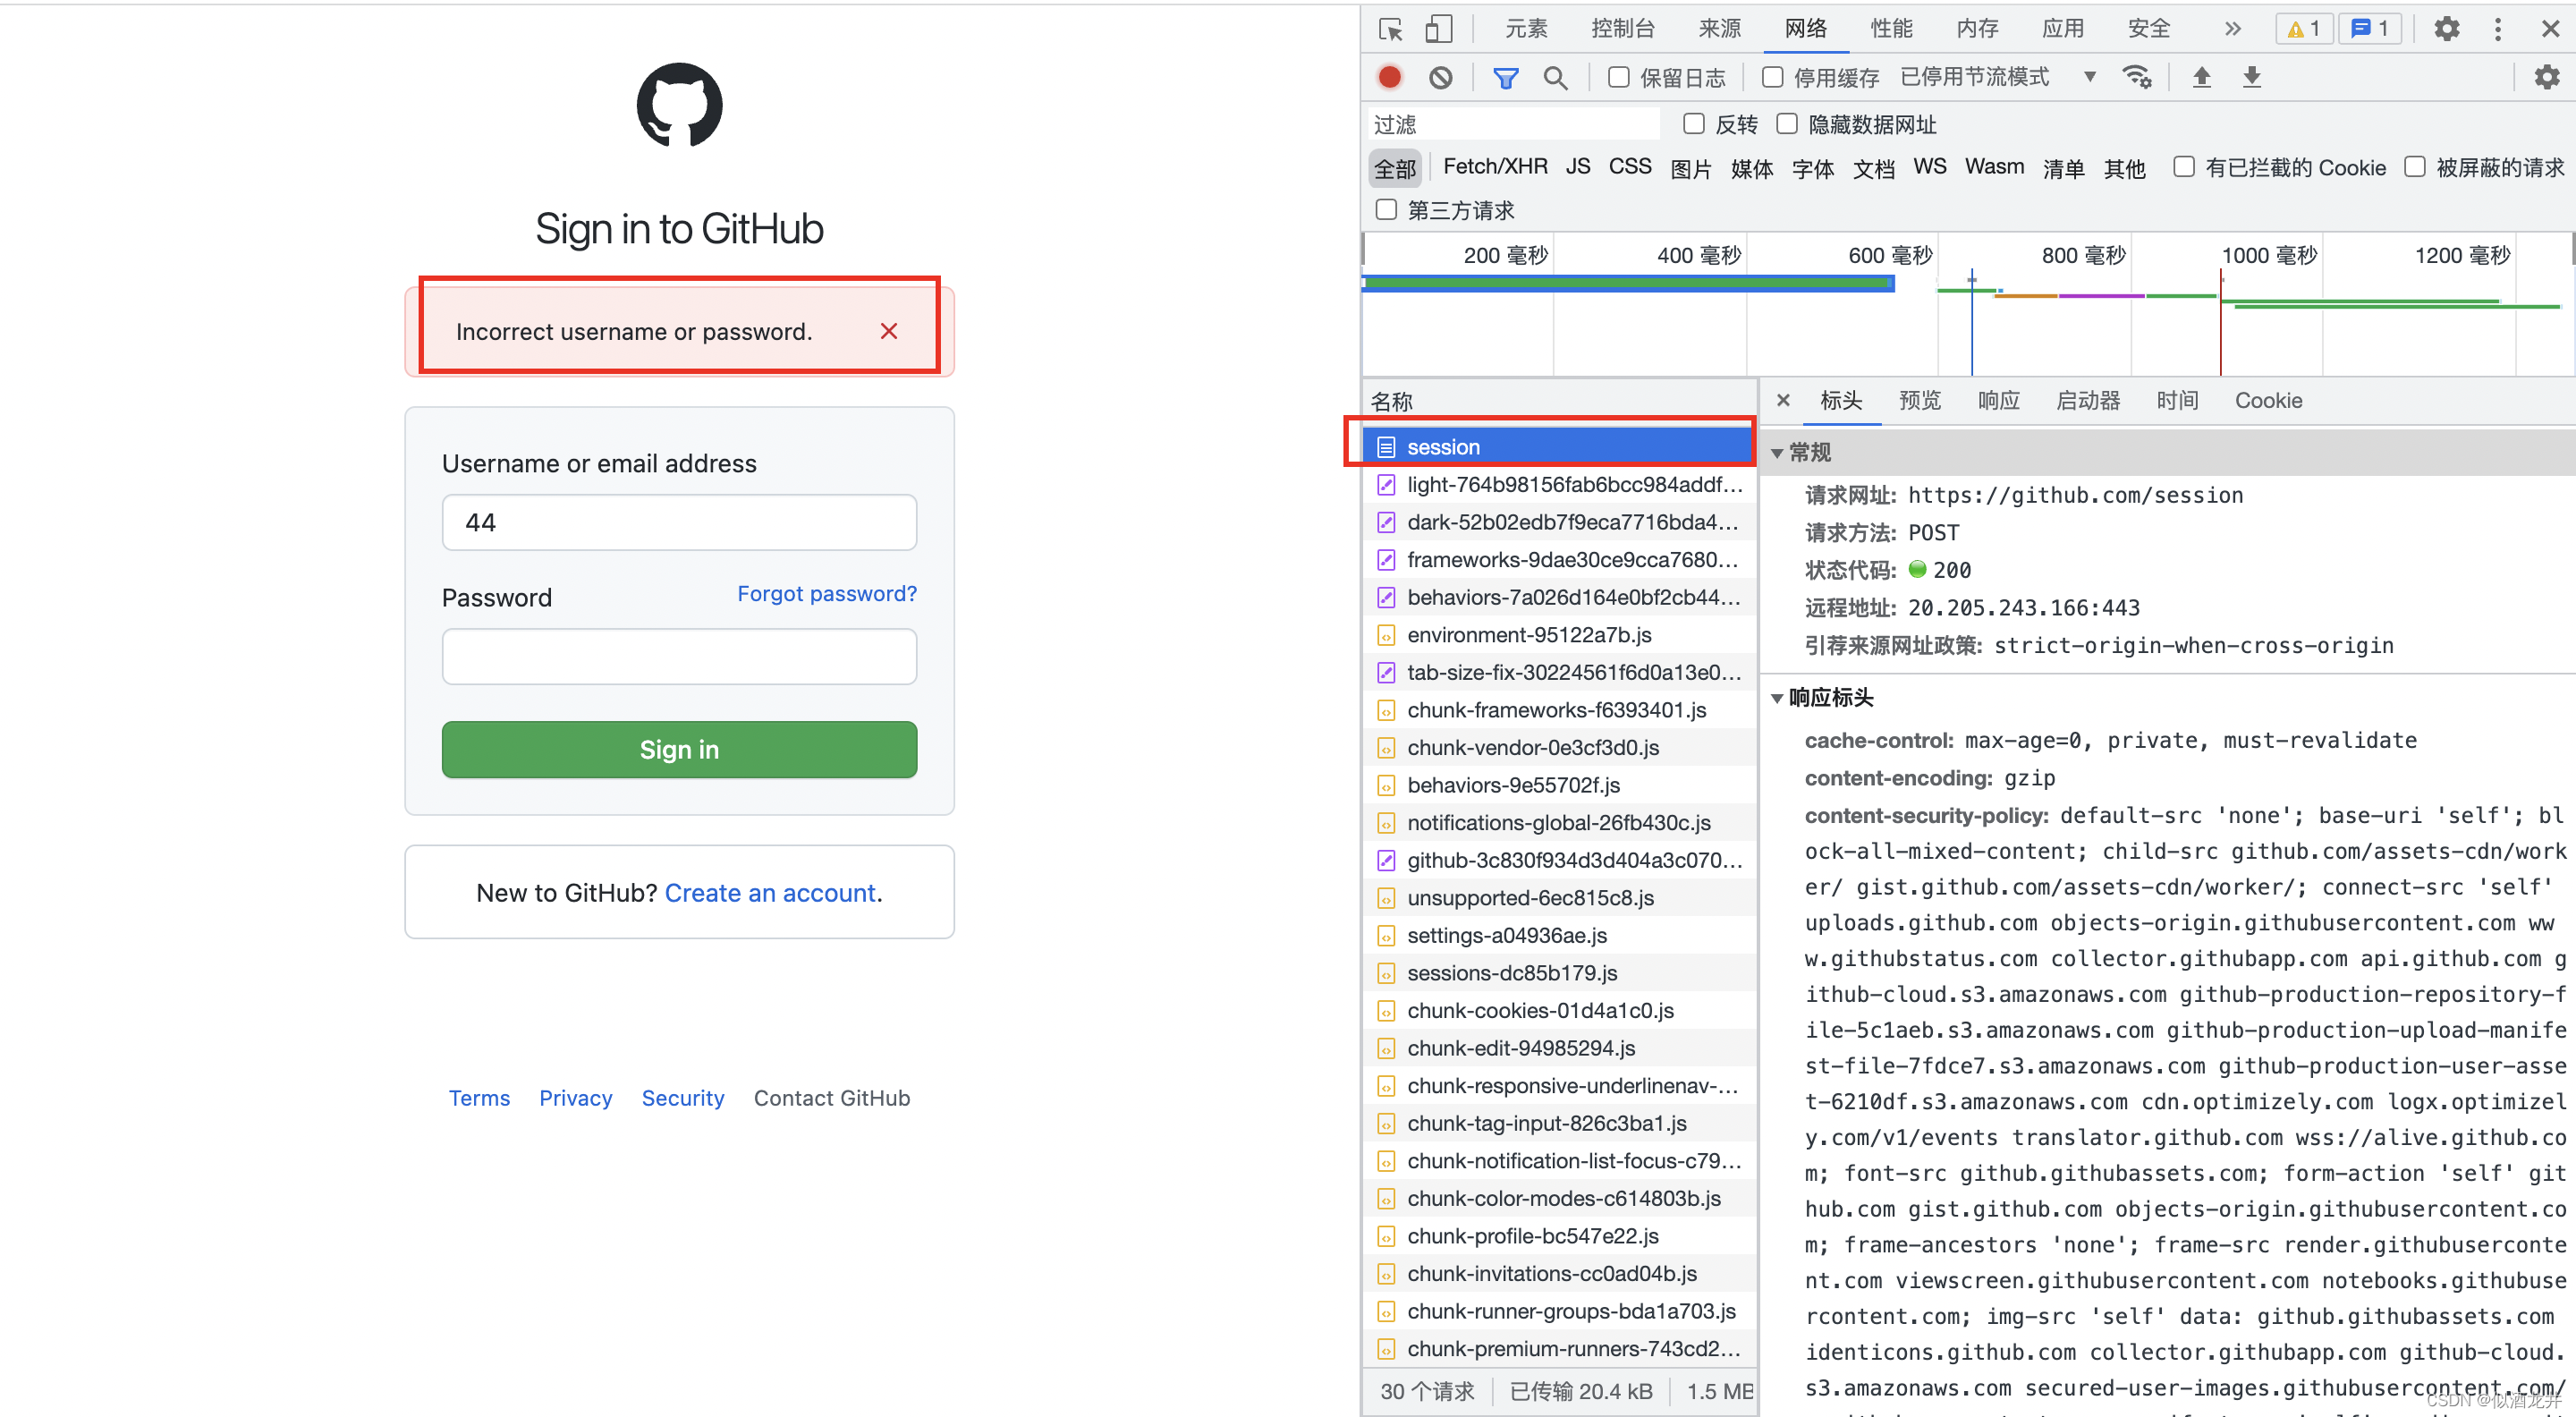Switch to the Console (控制台) tab
2576x1417 pixels.
point(1622,29)
